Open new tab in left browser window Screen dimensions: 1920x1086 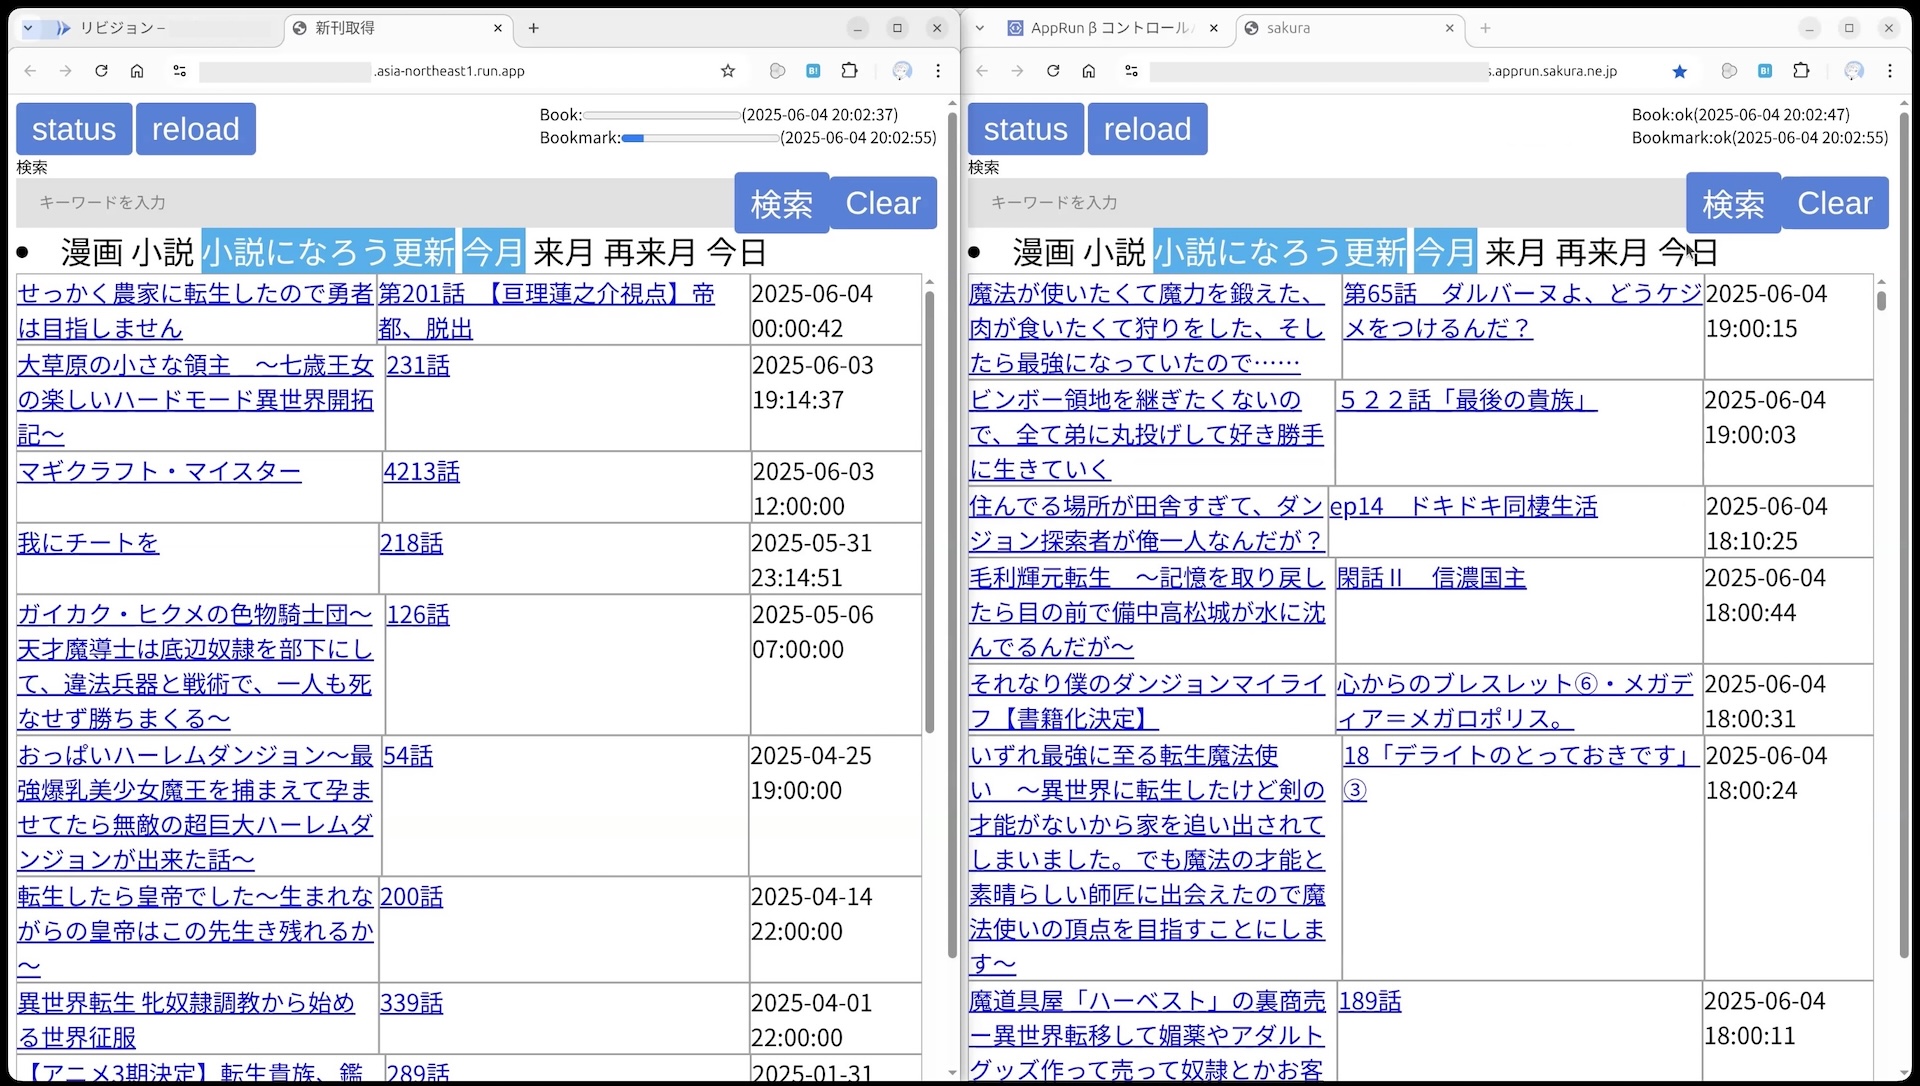pos(534,28)
